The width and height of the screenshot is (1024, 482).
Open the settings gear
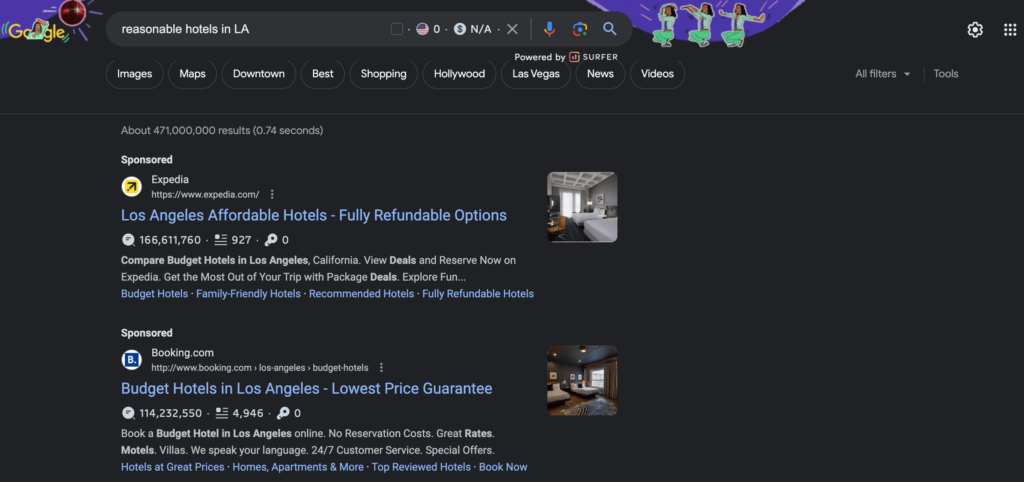pos(975,30)
